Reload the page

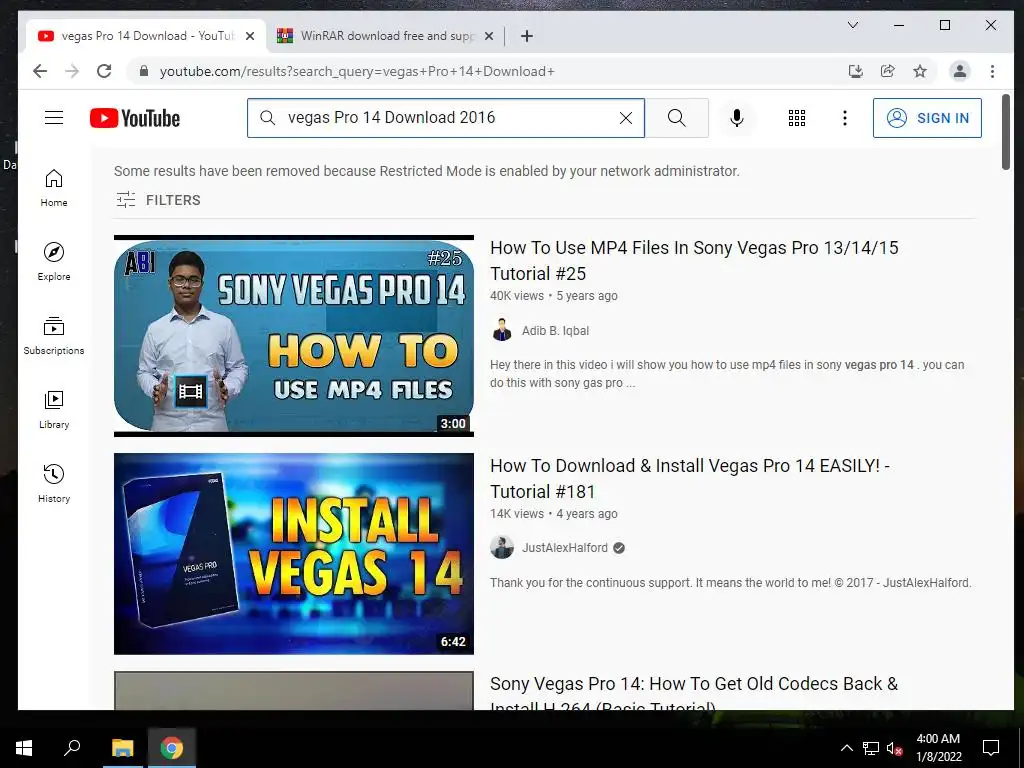click(104, 71)
